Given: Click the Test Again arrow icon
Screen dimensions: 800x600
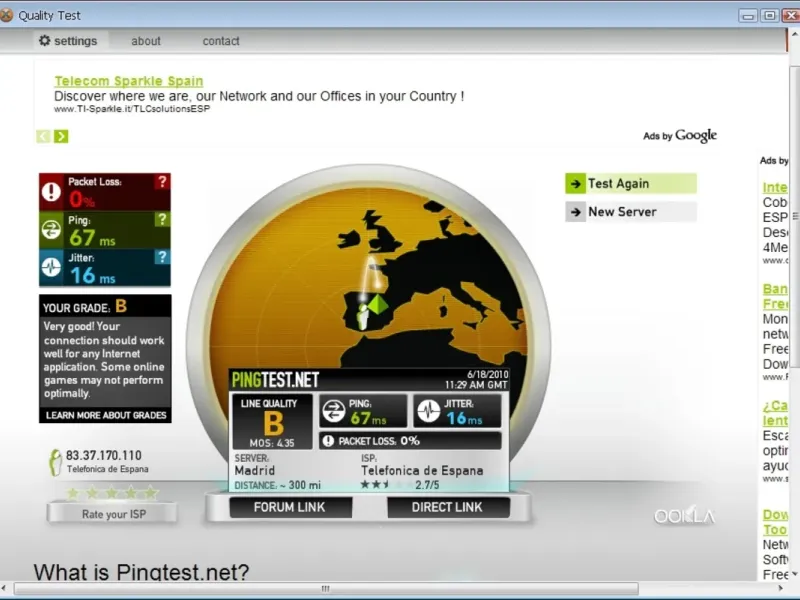Looking at the screenshot, I should pyautogui.click(x=576, y=184).
